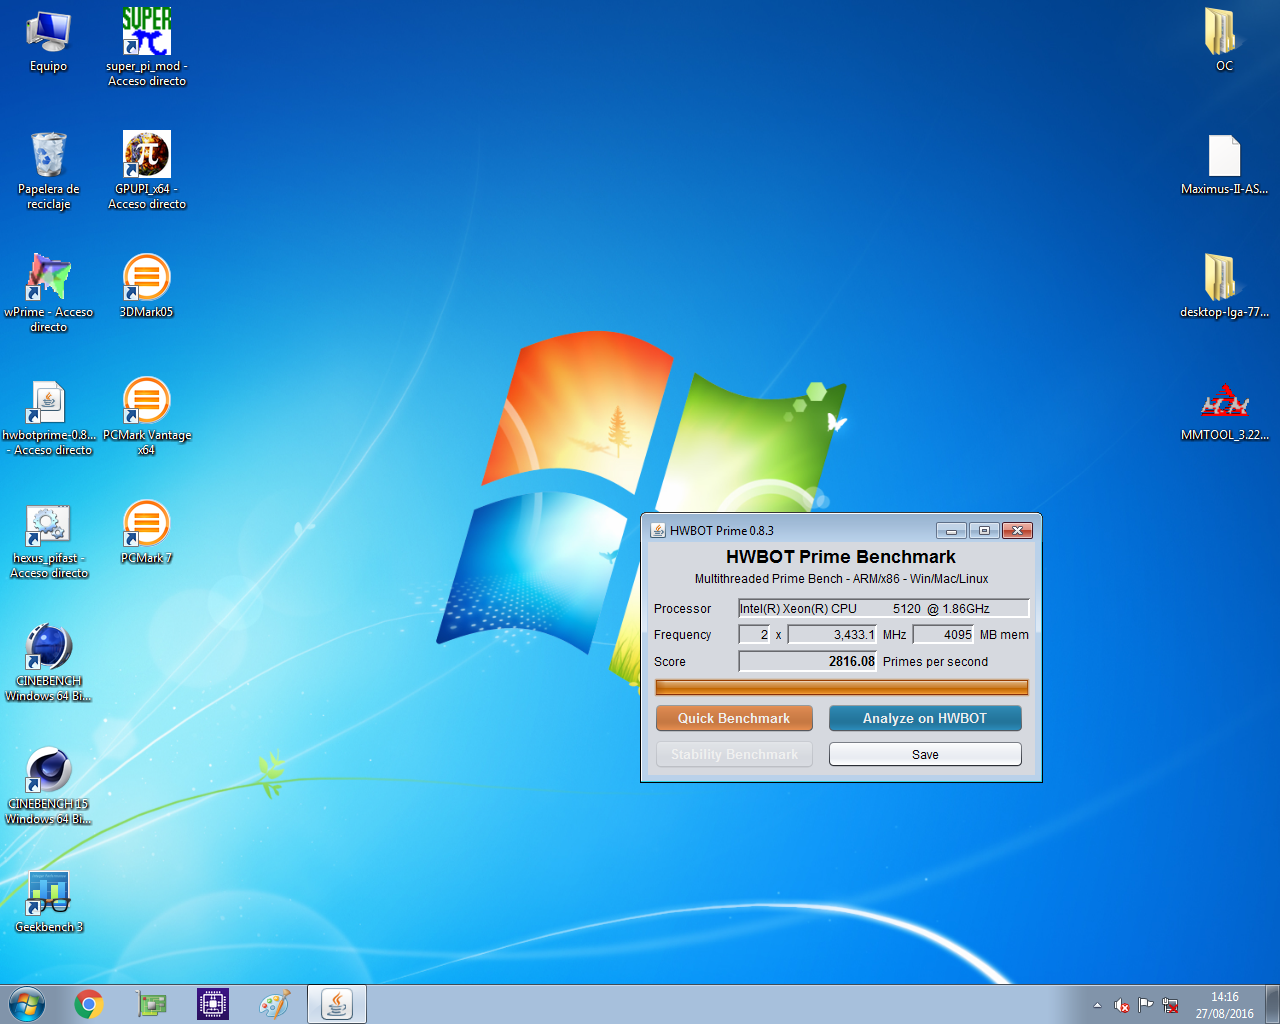Click Analyze on HWBOT button
The image size is (1280, 1024).
[925, 718]
